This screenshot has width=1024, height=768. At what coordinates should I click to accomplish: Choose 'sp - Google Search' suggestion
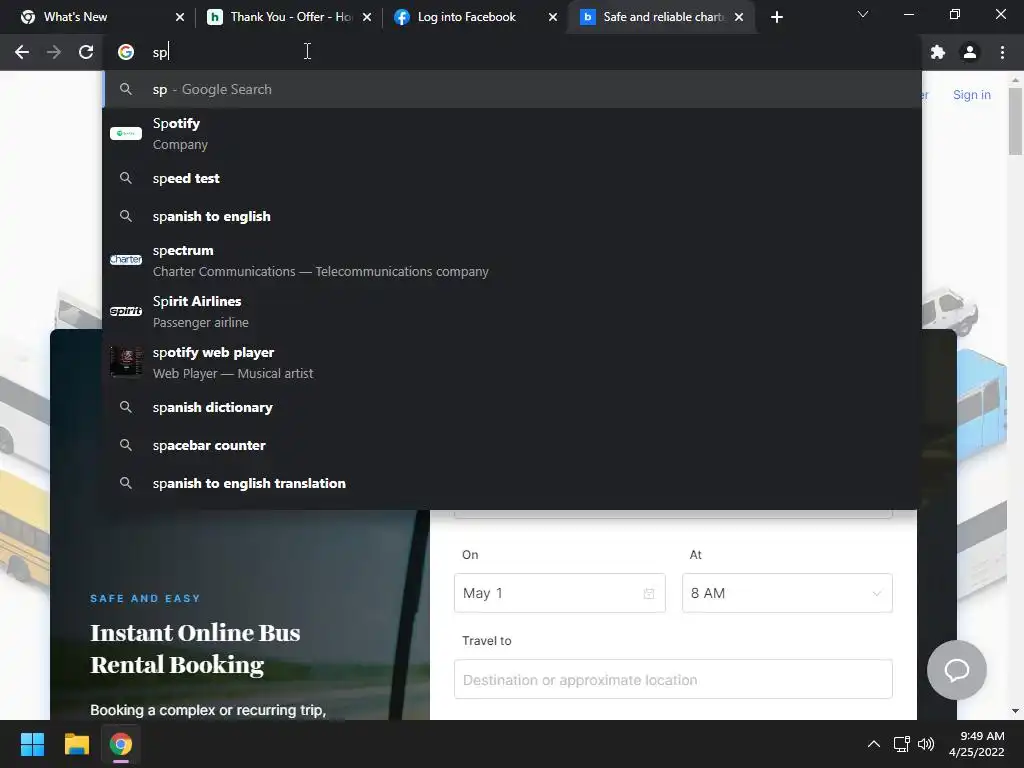pyautogui.click(x=512, y=89)
